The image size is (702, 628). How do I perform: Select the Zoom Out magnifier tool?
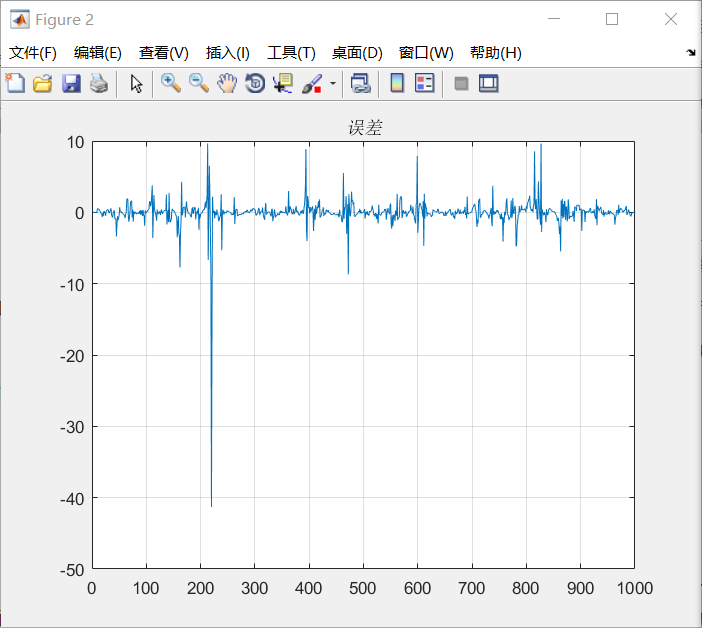point(199,84)
